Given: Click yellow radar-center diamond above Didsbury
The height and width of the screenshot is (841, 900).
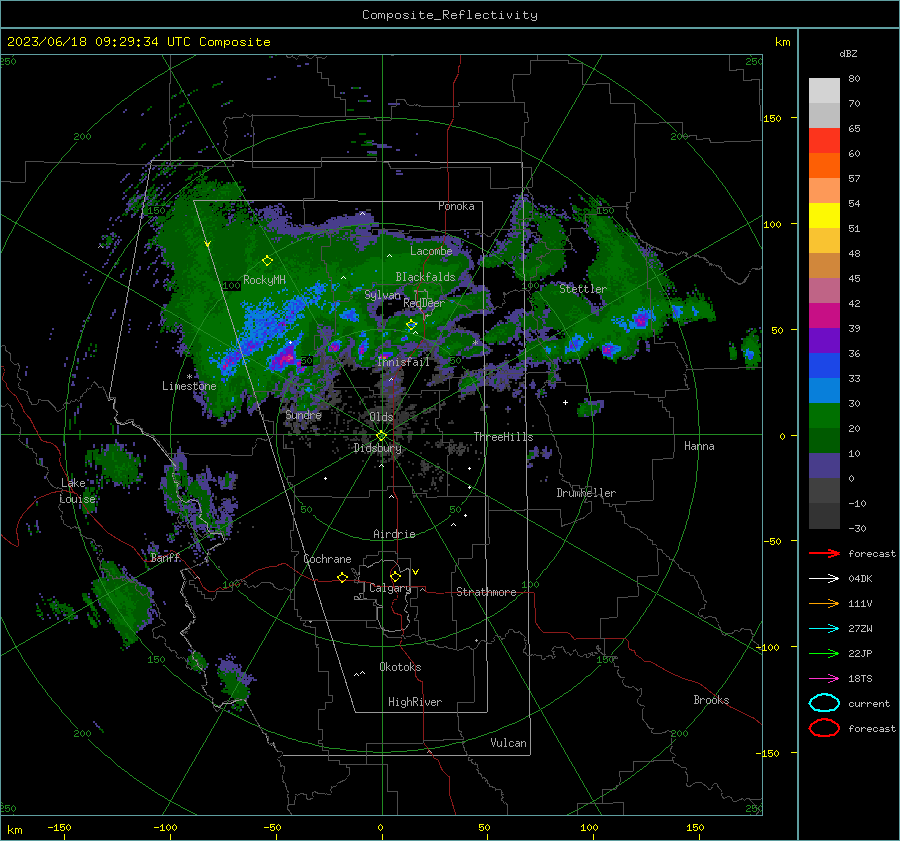Looking at the screenshot, I should point(381,436).
